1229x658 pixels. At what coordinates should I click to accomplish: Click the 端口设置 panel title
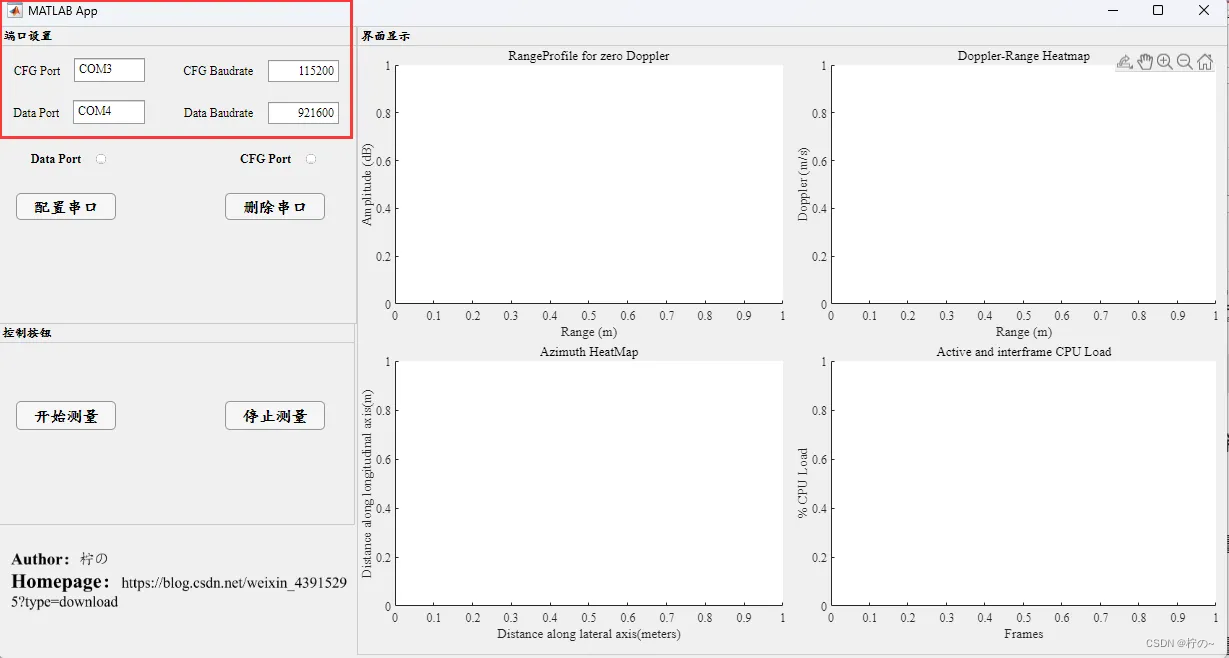(x=28, y=36)
